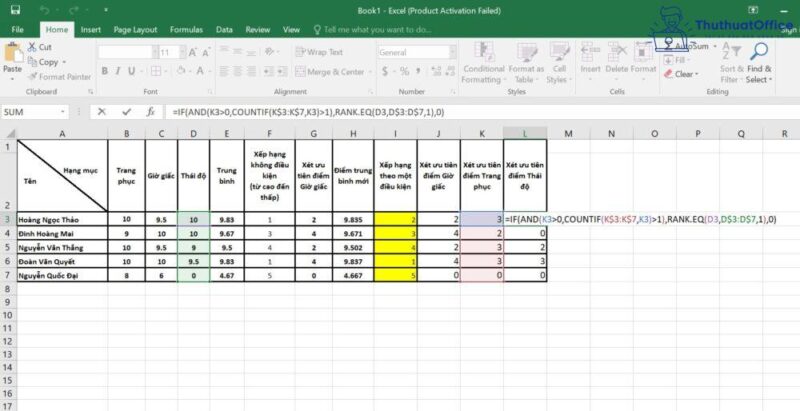Image resolution: width=800 pixels, height=411 pixels.
Task: Apply percent style format
Action: point(404,71)
